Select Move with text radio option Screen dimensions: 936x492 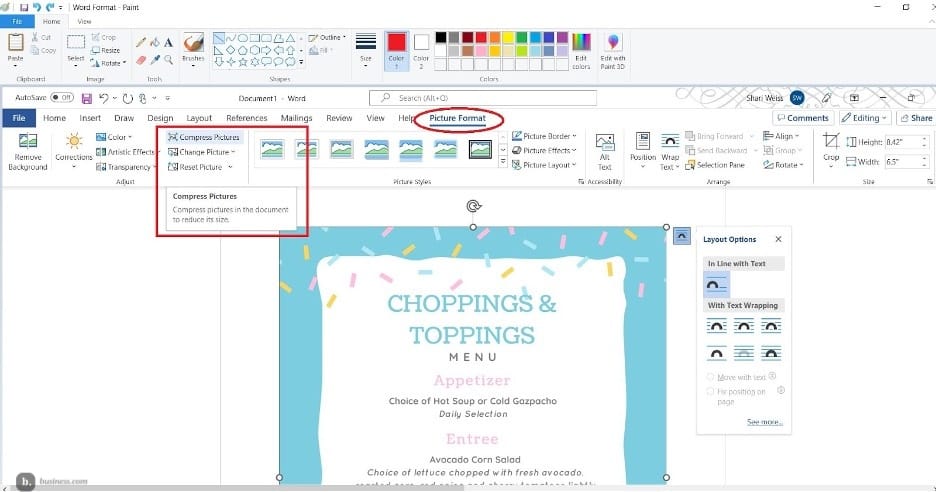tap(711, 377)
